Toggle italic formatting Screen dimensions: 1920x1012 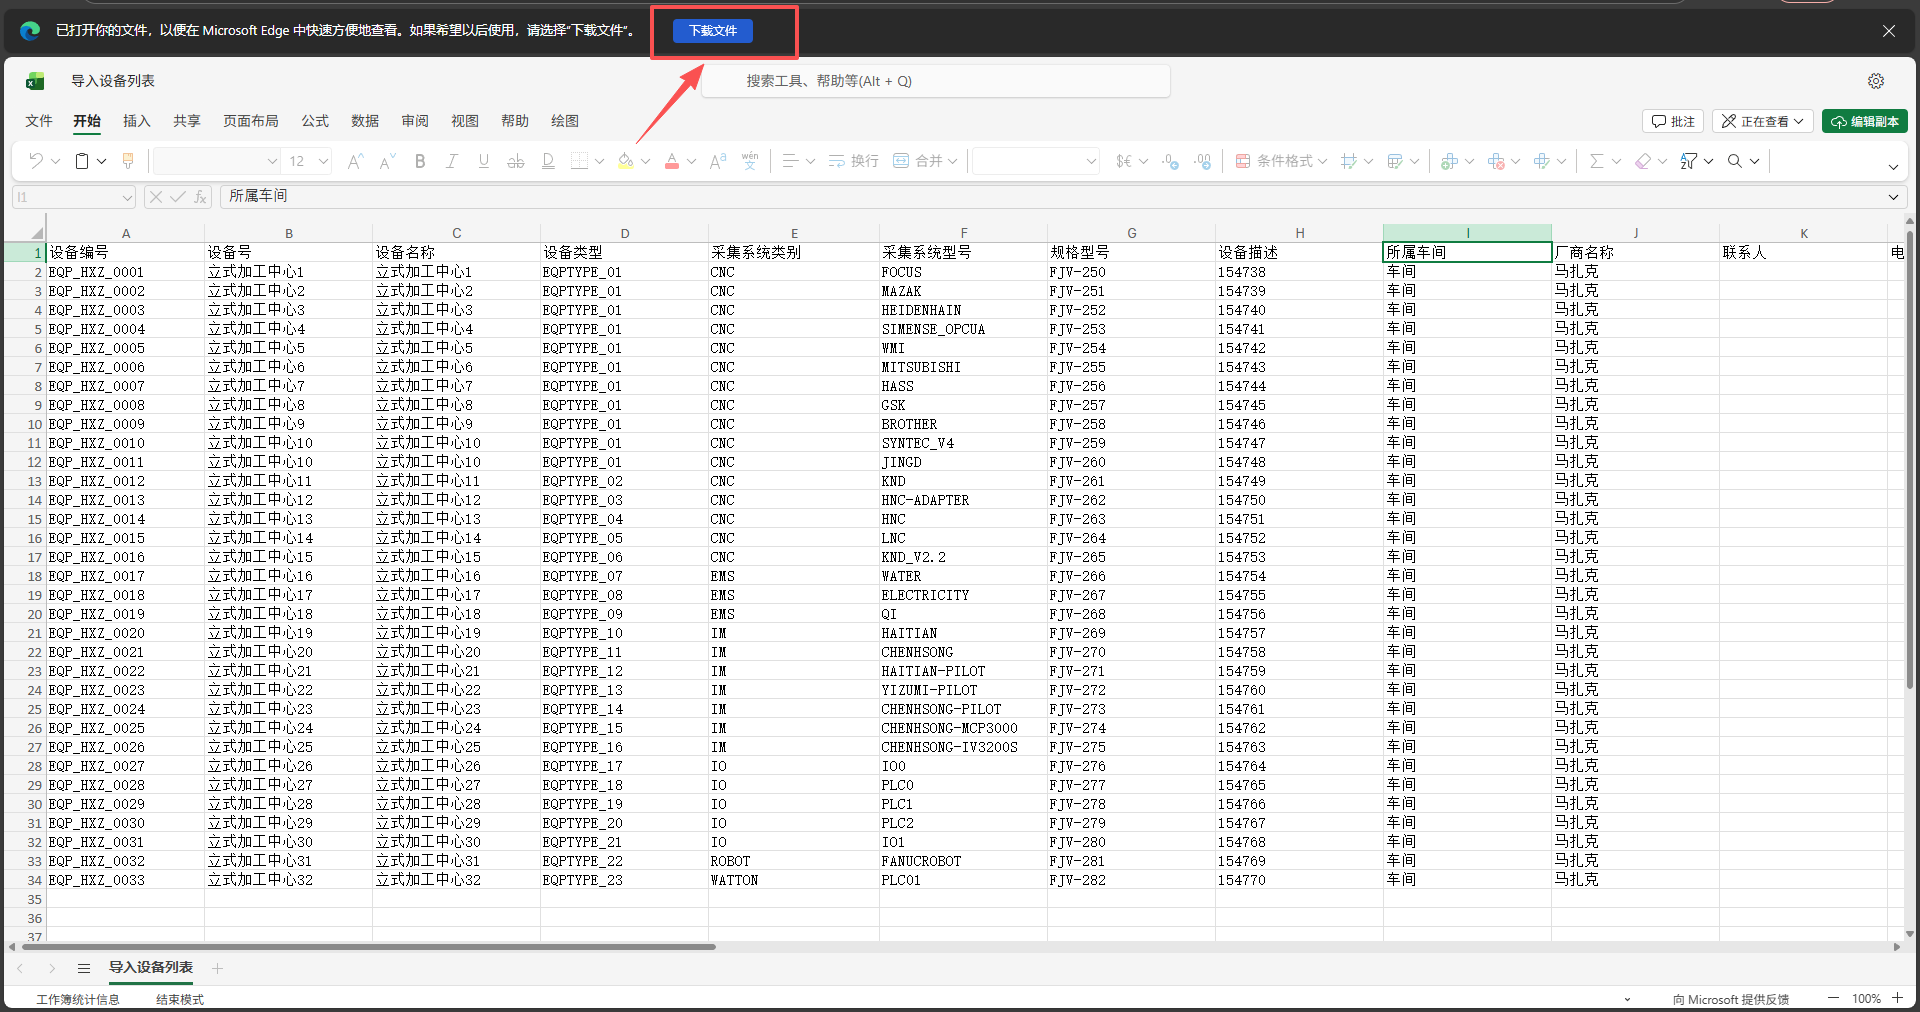(452, 161)
